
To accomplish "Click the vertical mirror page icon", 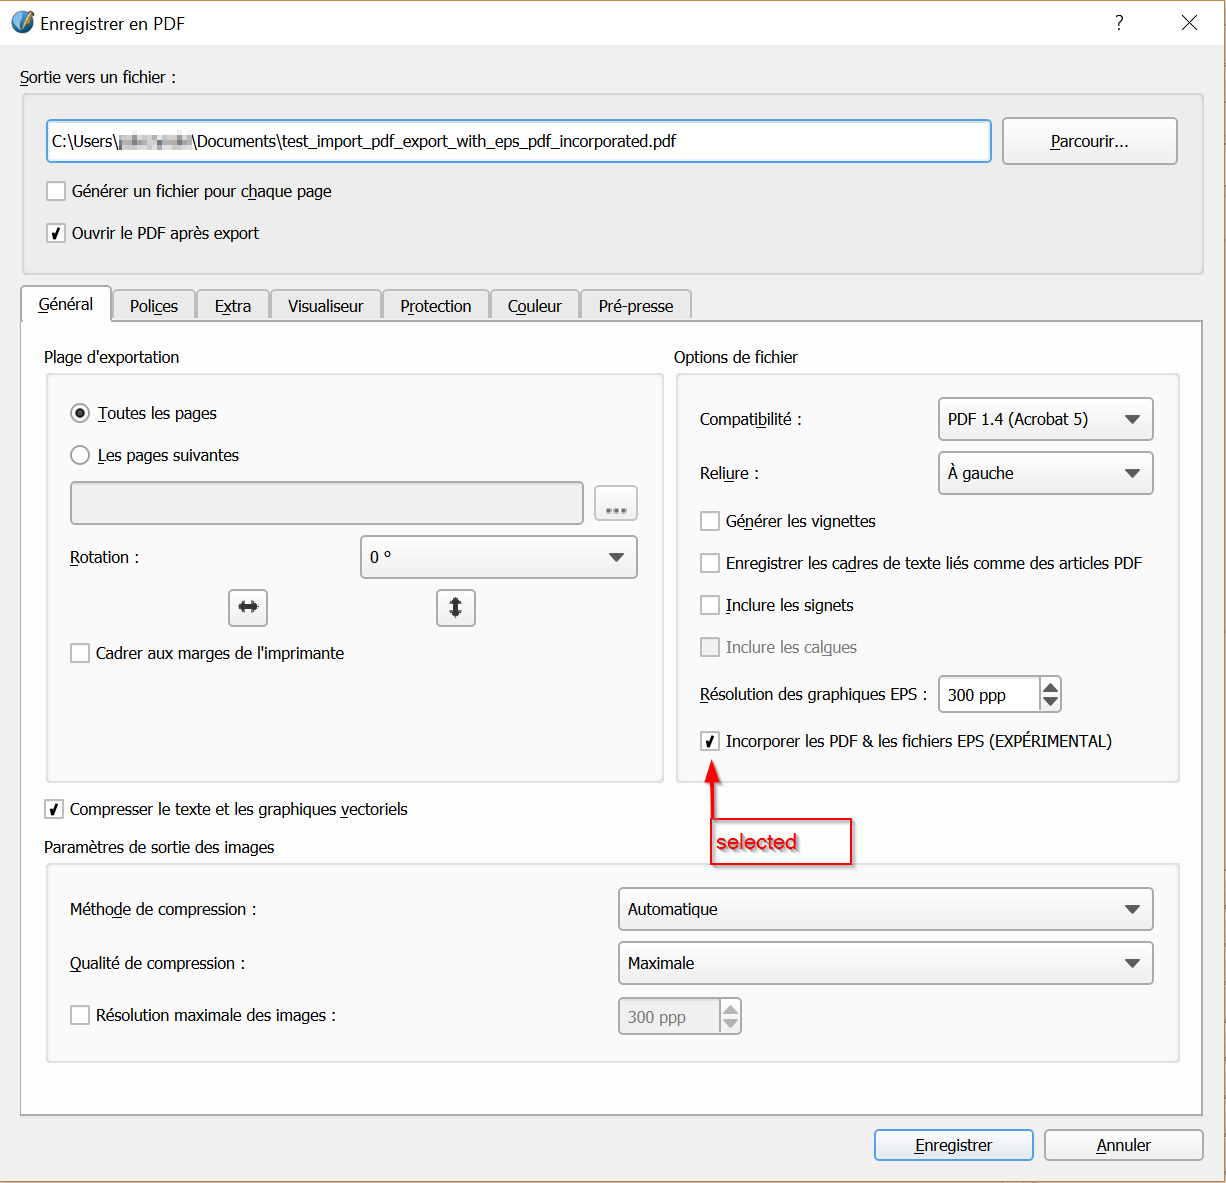I will click(x=455, y=607).
